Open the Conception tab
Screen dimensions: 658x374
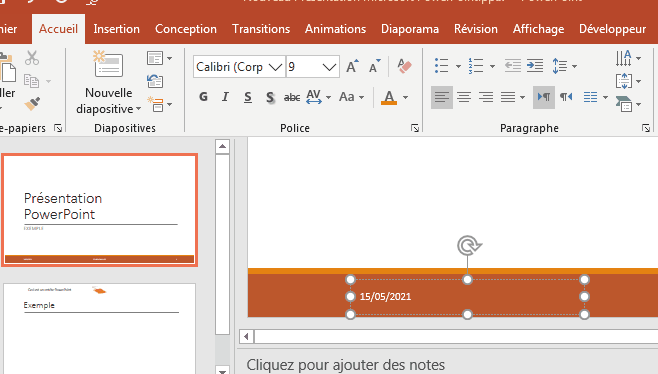click(186, 29)
